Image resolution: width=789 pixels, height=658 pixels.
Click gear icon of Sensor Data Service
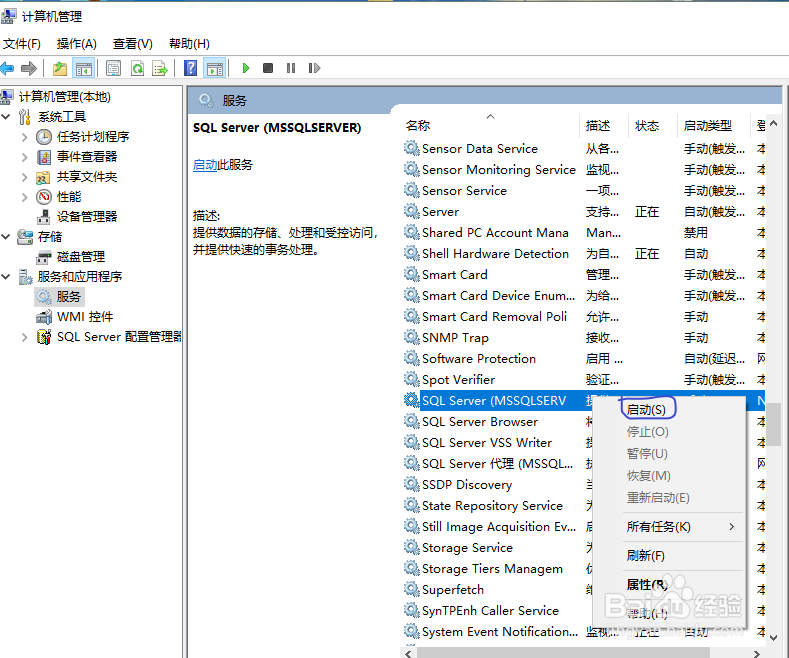coord(412,148)
